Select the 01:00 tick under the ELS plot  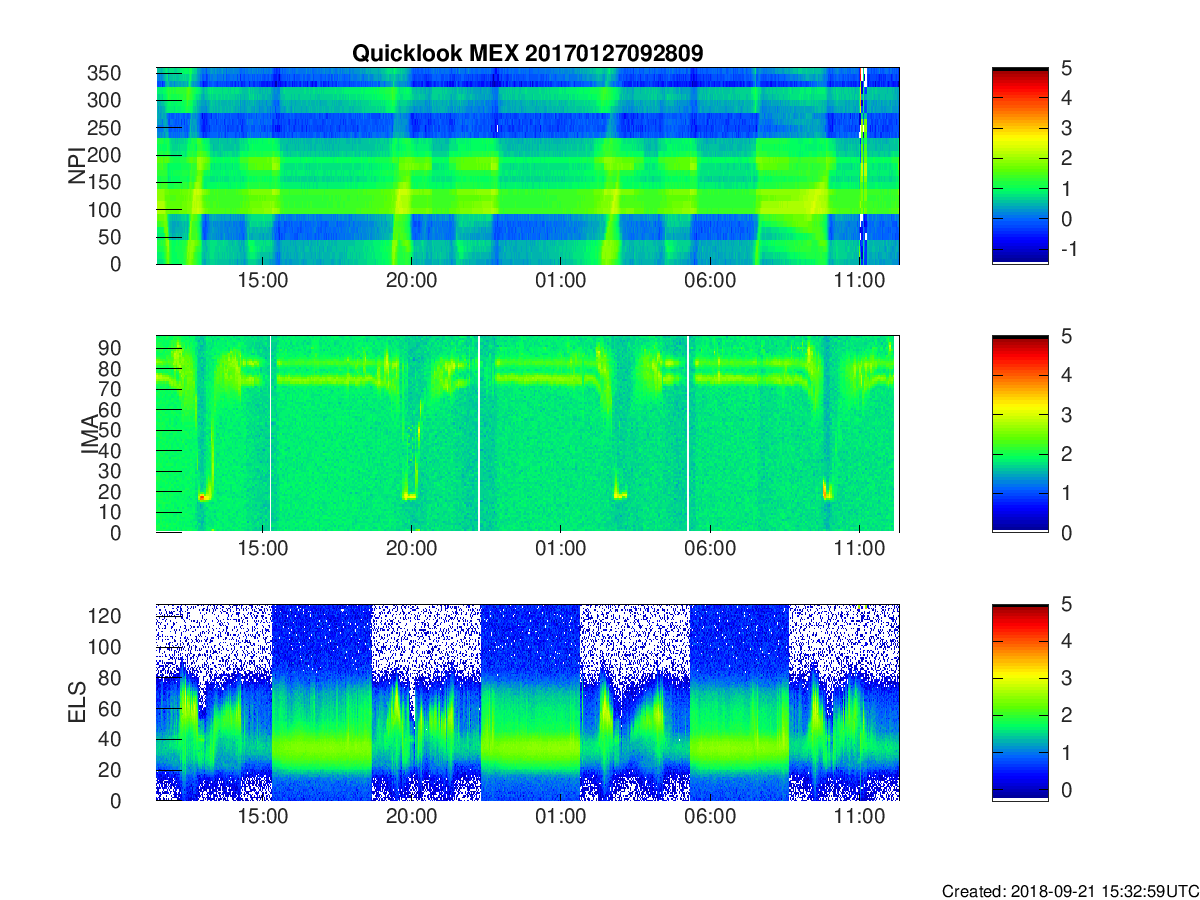(560, 817)
